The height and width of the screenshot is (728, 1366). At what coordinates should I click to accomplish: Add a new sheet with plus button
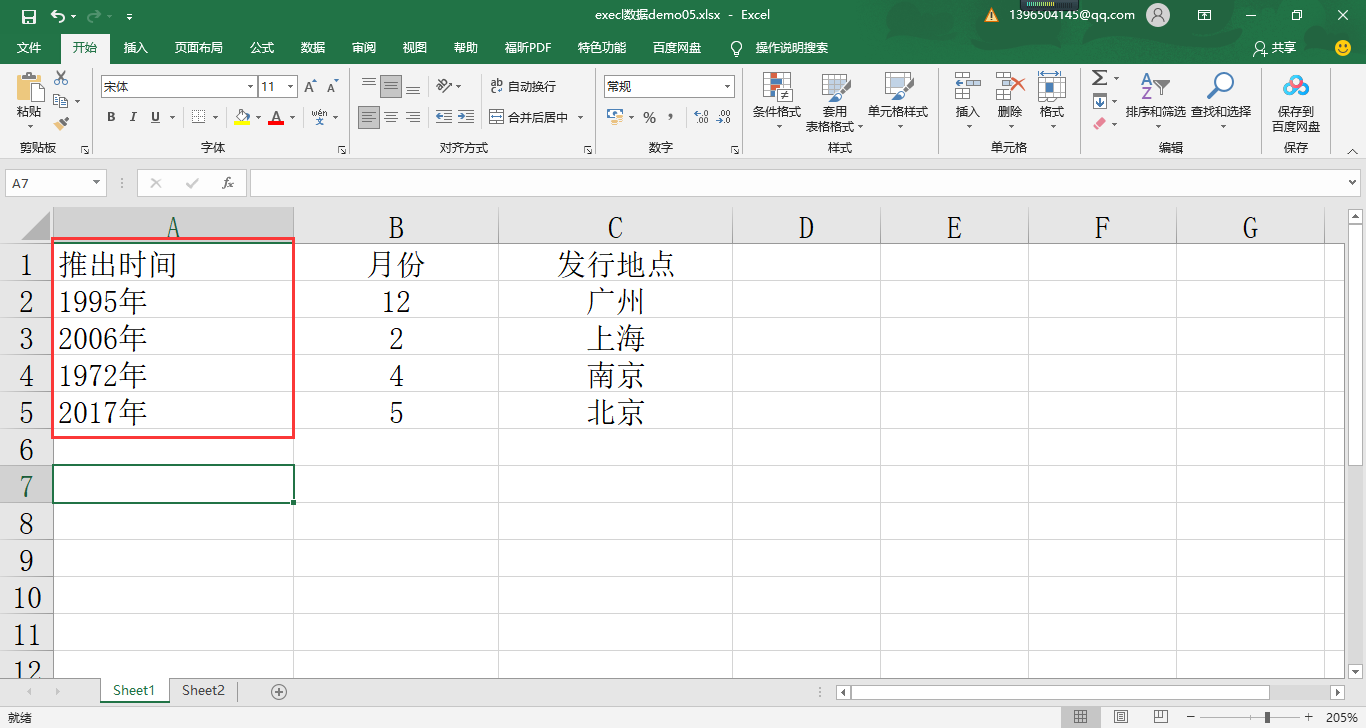pyautogui.click(x=279, y=691)
